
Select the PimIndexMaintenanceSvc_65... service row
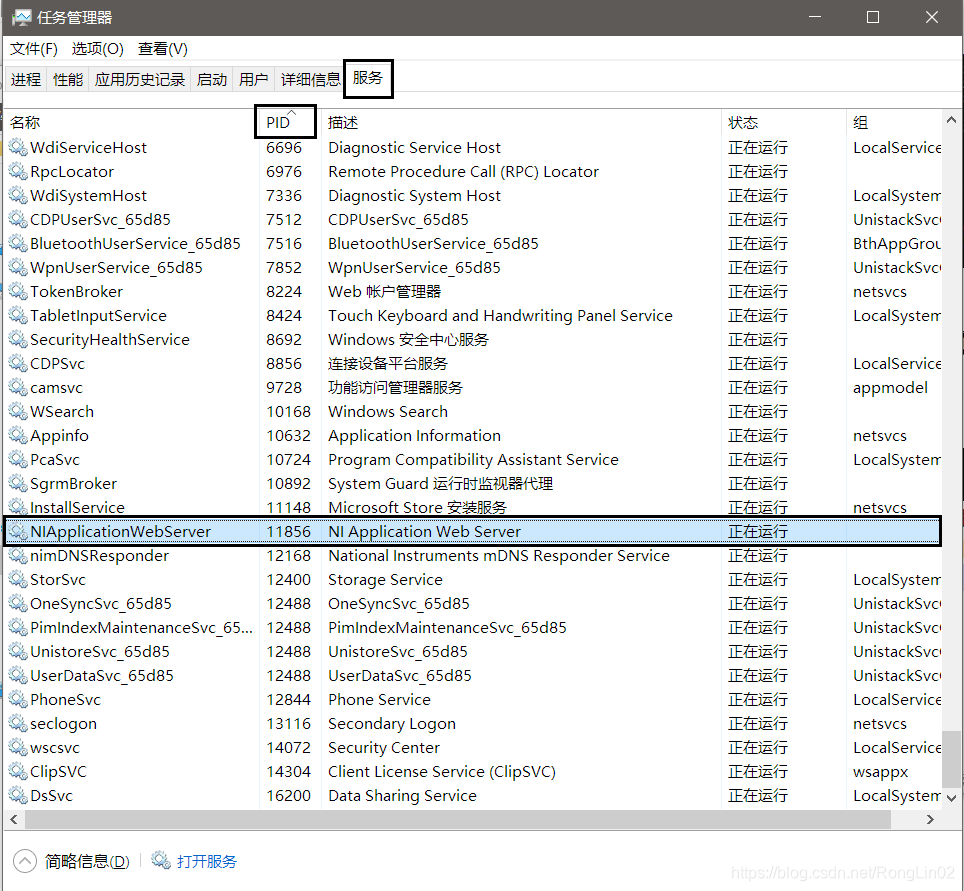472,627
